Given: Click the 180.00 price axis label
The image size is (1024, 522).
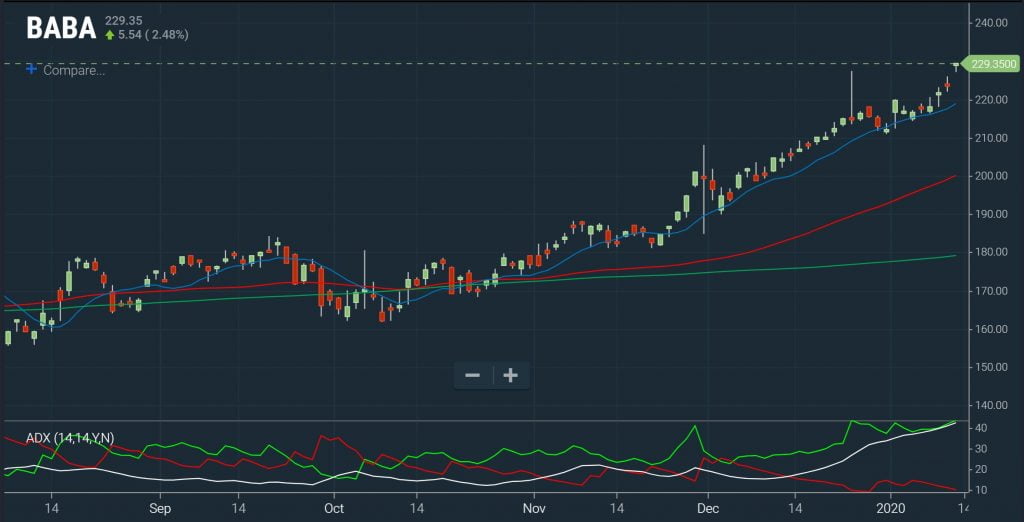Looking at the screenshot, I should tap(993, 252).
